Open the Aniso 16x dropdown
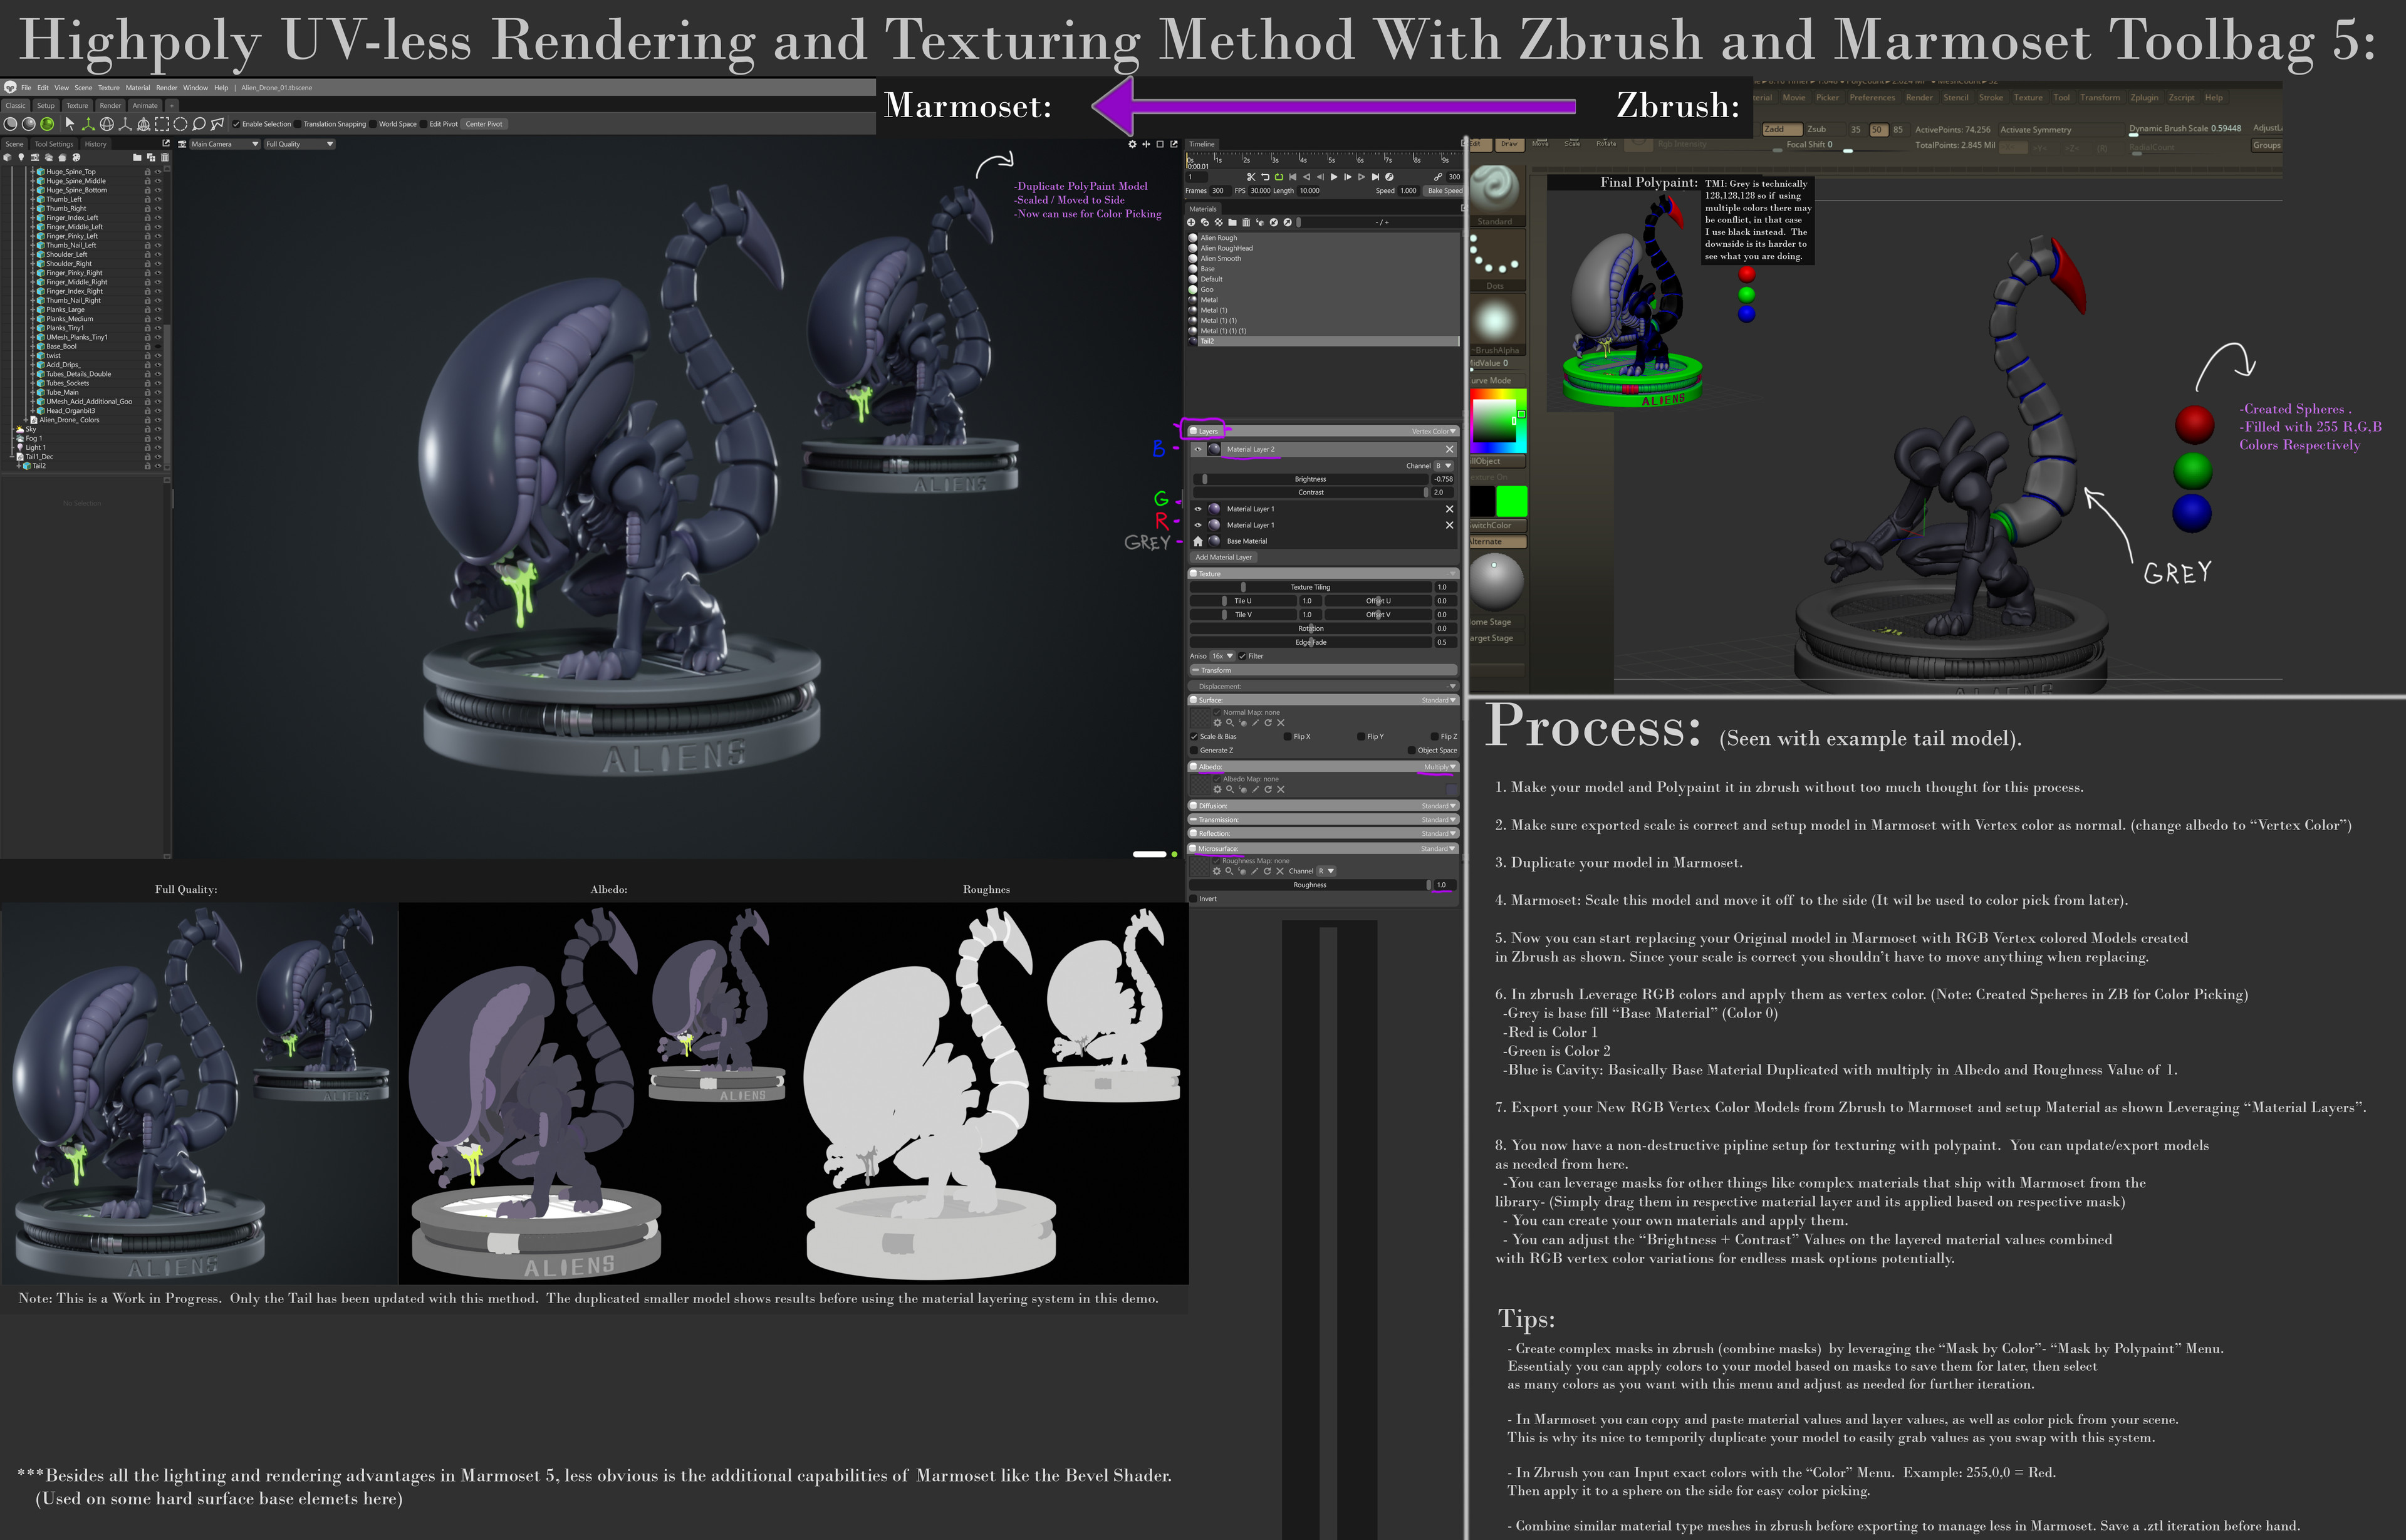 pyautogui.click(x=1222, y=656)
